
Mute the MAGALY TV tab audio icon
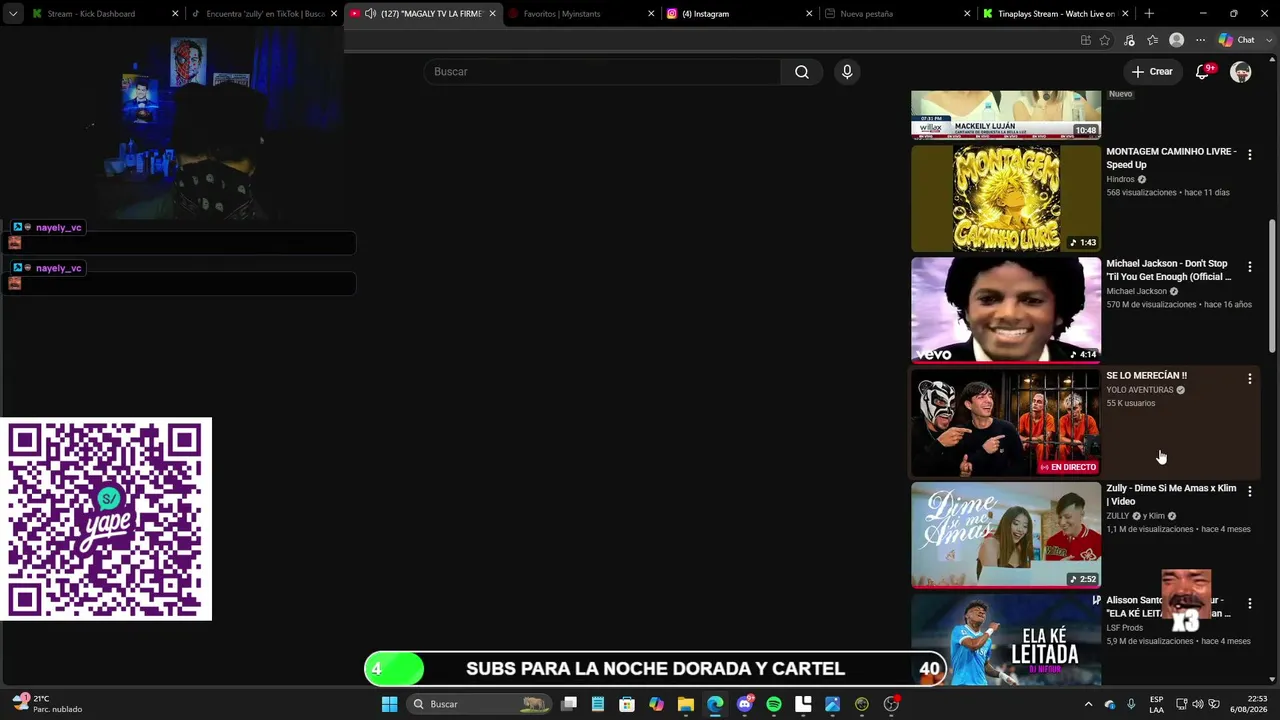coord(370,14)
